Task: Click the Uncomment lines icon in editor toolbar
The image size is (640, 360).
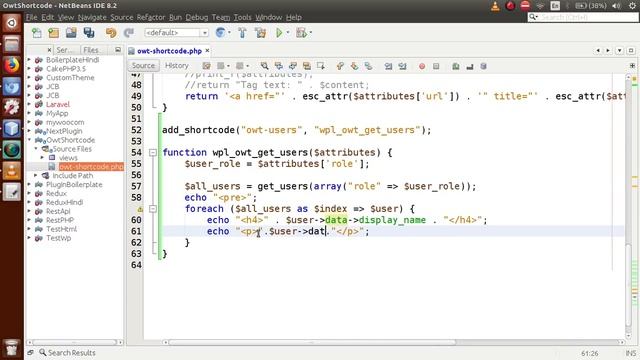Action: click(470, 66)
